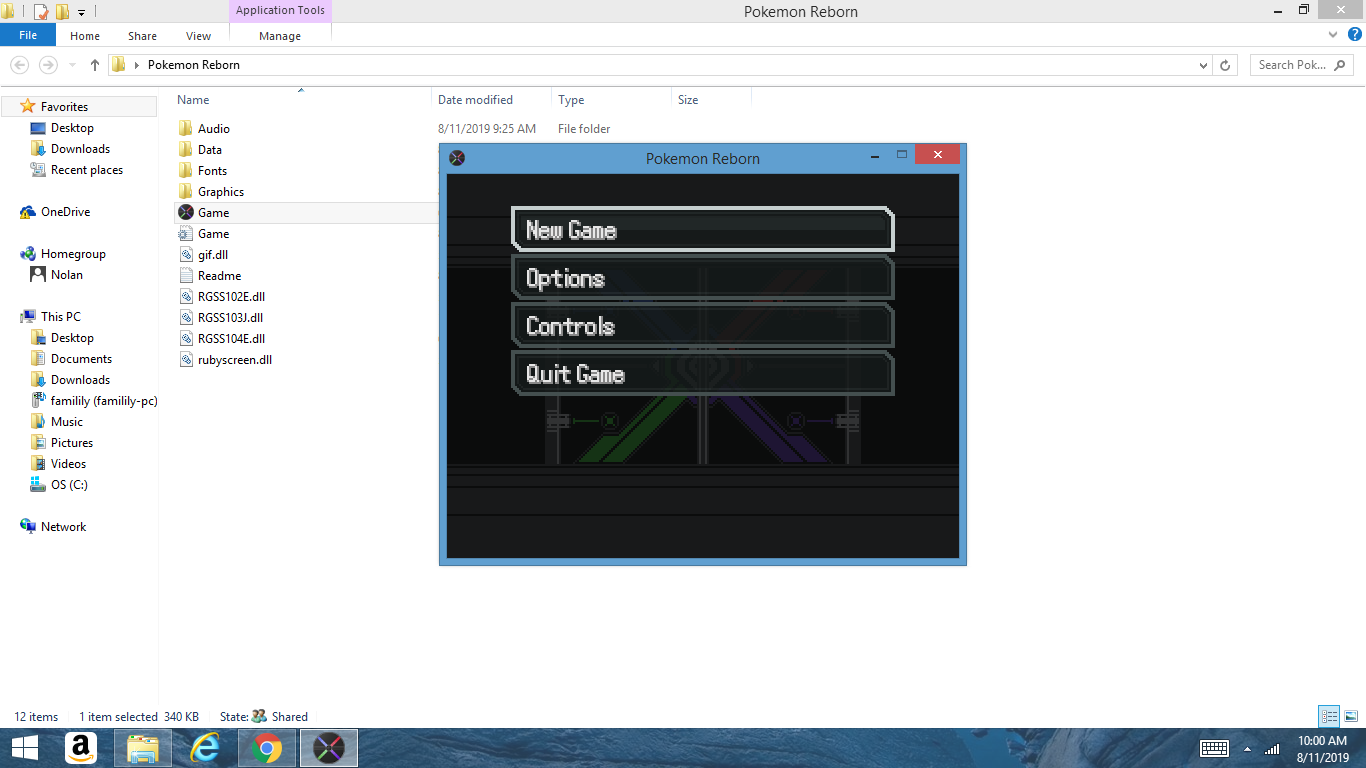Click the Windows Start button

(24, 748)
